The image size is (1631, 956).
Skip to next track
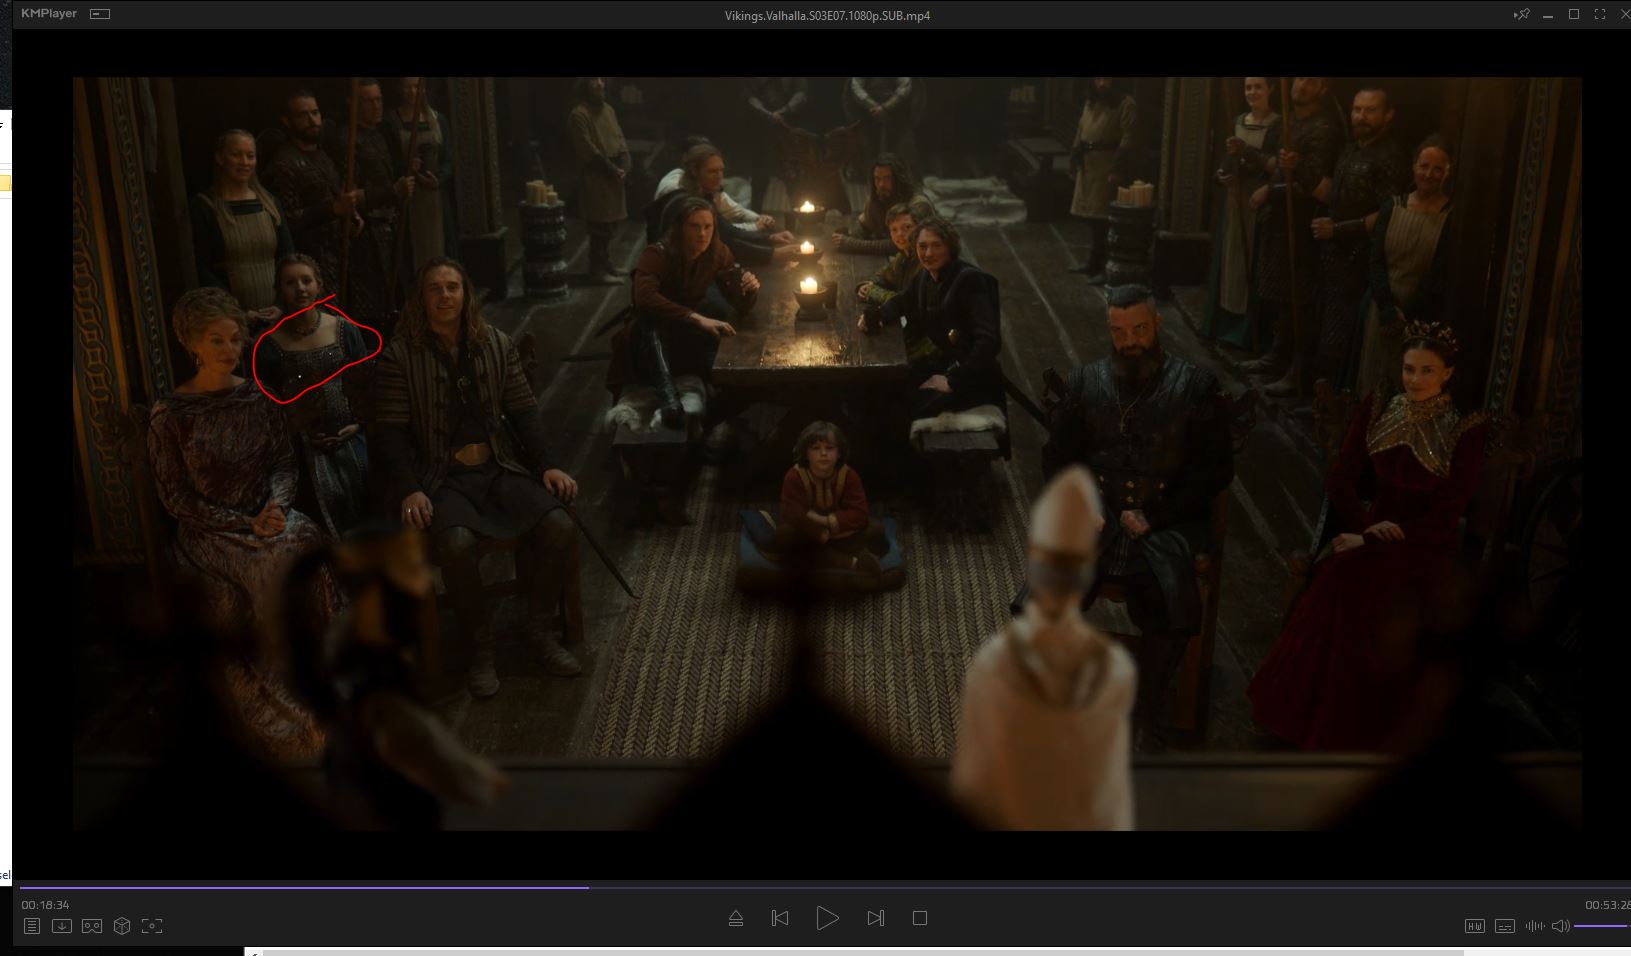coord(875,918)
